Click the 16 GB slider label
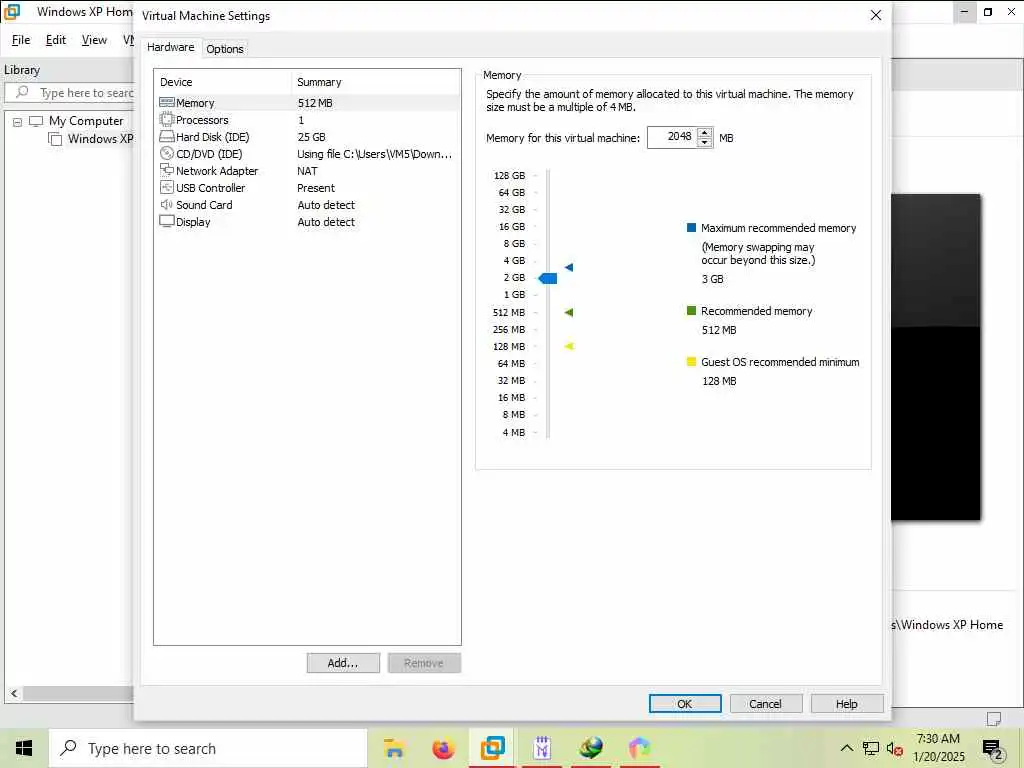 (511, 227)
